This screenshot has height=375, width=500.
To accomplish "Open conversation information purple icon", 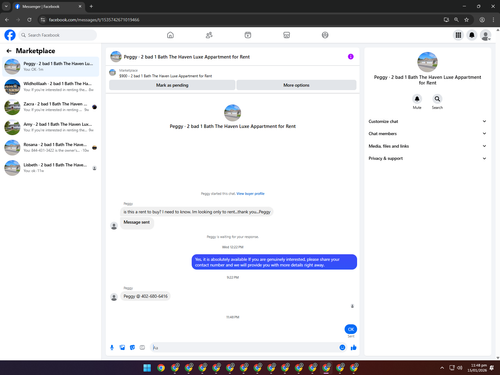I will point(351,57).
